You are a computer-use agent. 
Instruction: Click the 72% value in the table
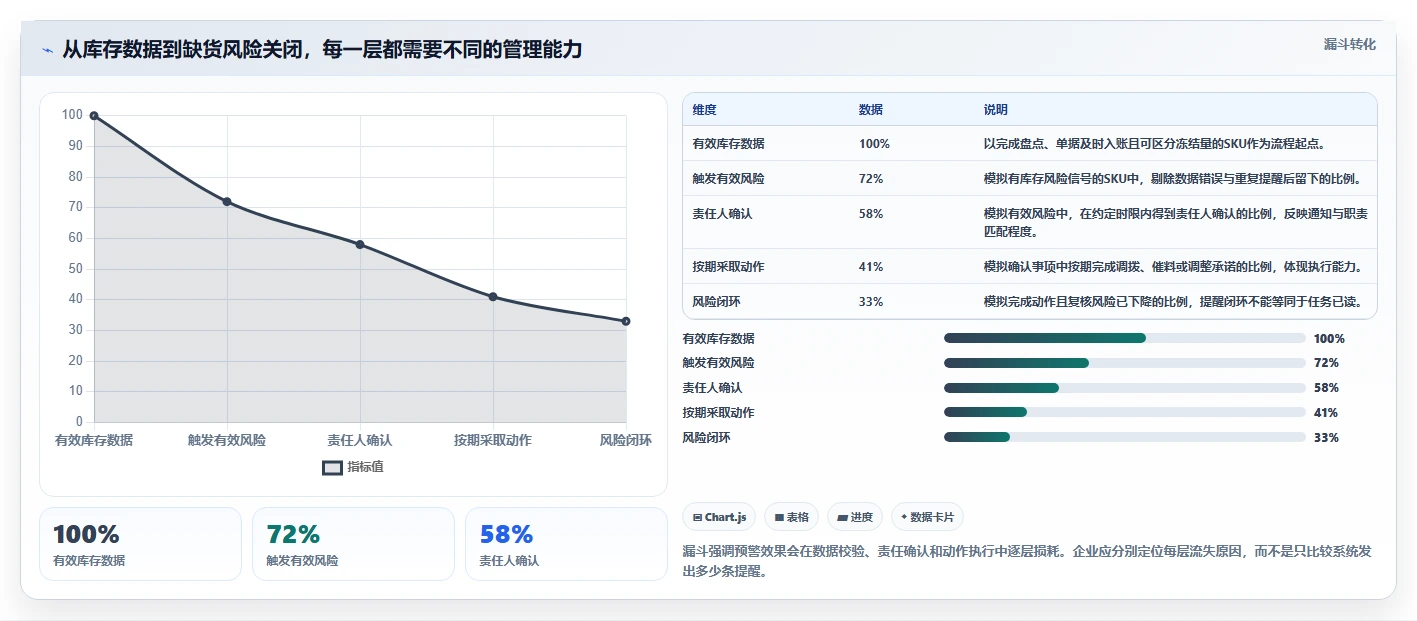pyautogui.click(x=871, y=179)
